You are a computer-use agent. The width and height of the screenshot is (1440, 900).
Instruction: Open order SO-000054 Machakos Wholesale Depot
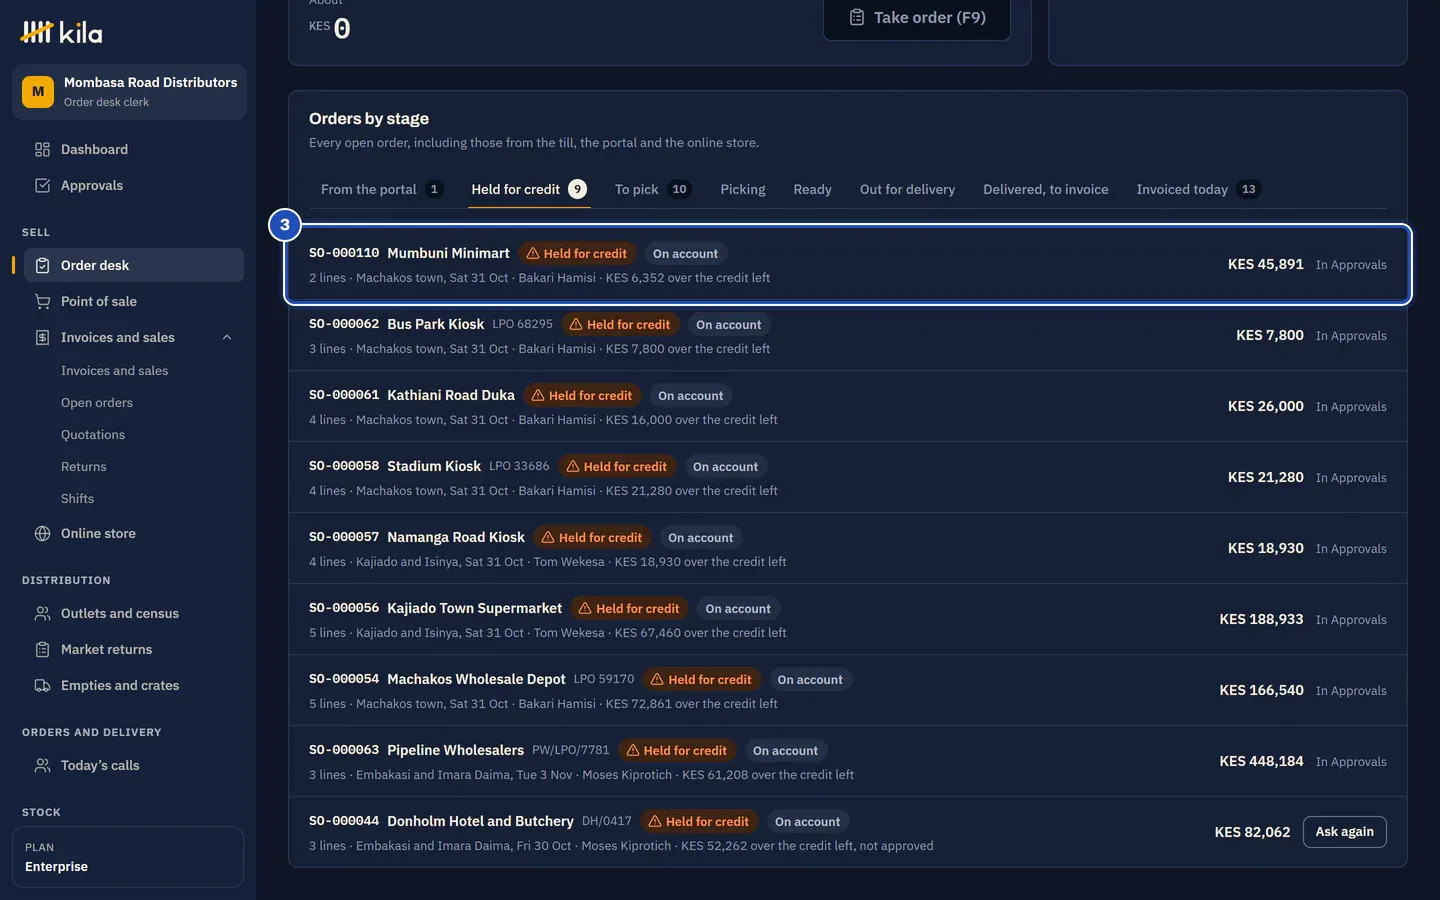point(848,691)
